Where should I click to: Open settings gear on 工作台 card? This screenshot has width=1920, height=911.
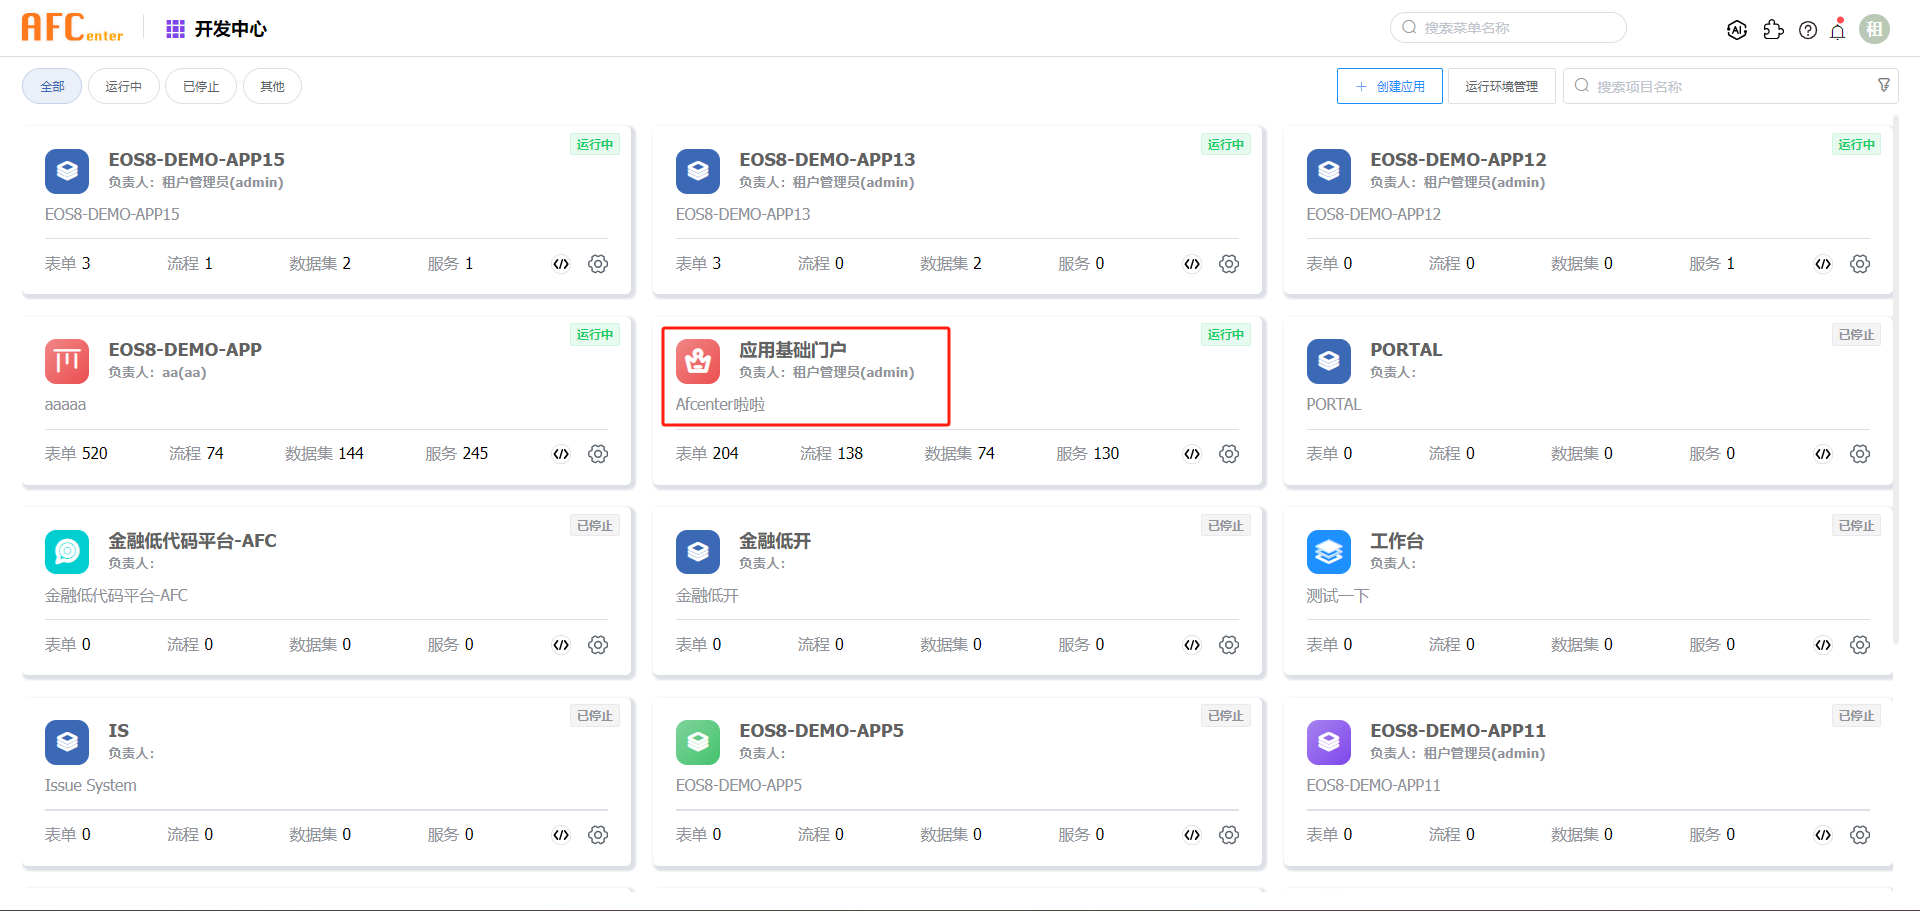1860,645
